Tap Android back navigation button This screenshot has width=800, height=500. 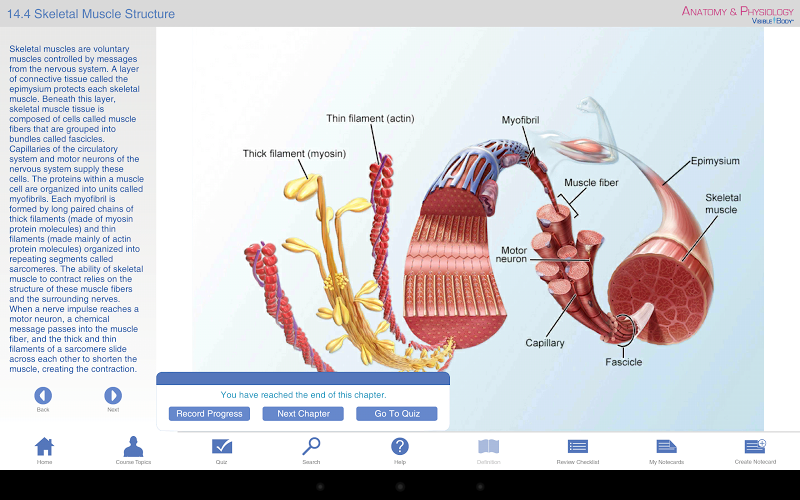[320, 487]
